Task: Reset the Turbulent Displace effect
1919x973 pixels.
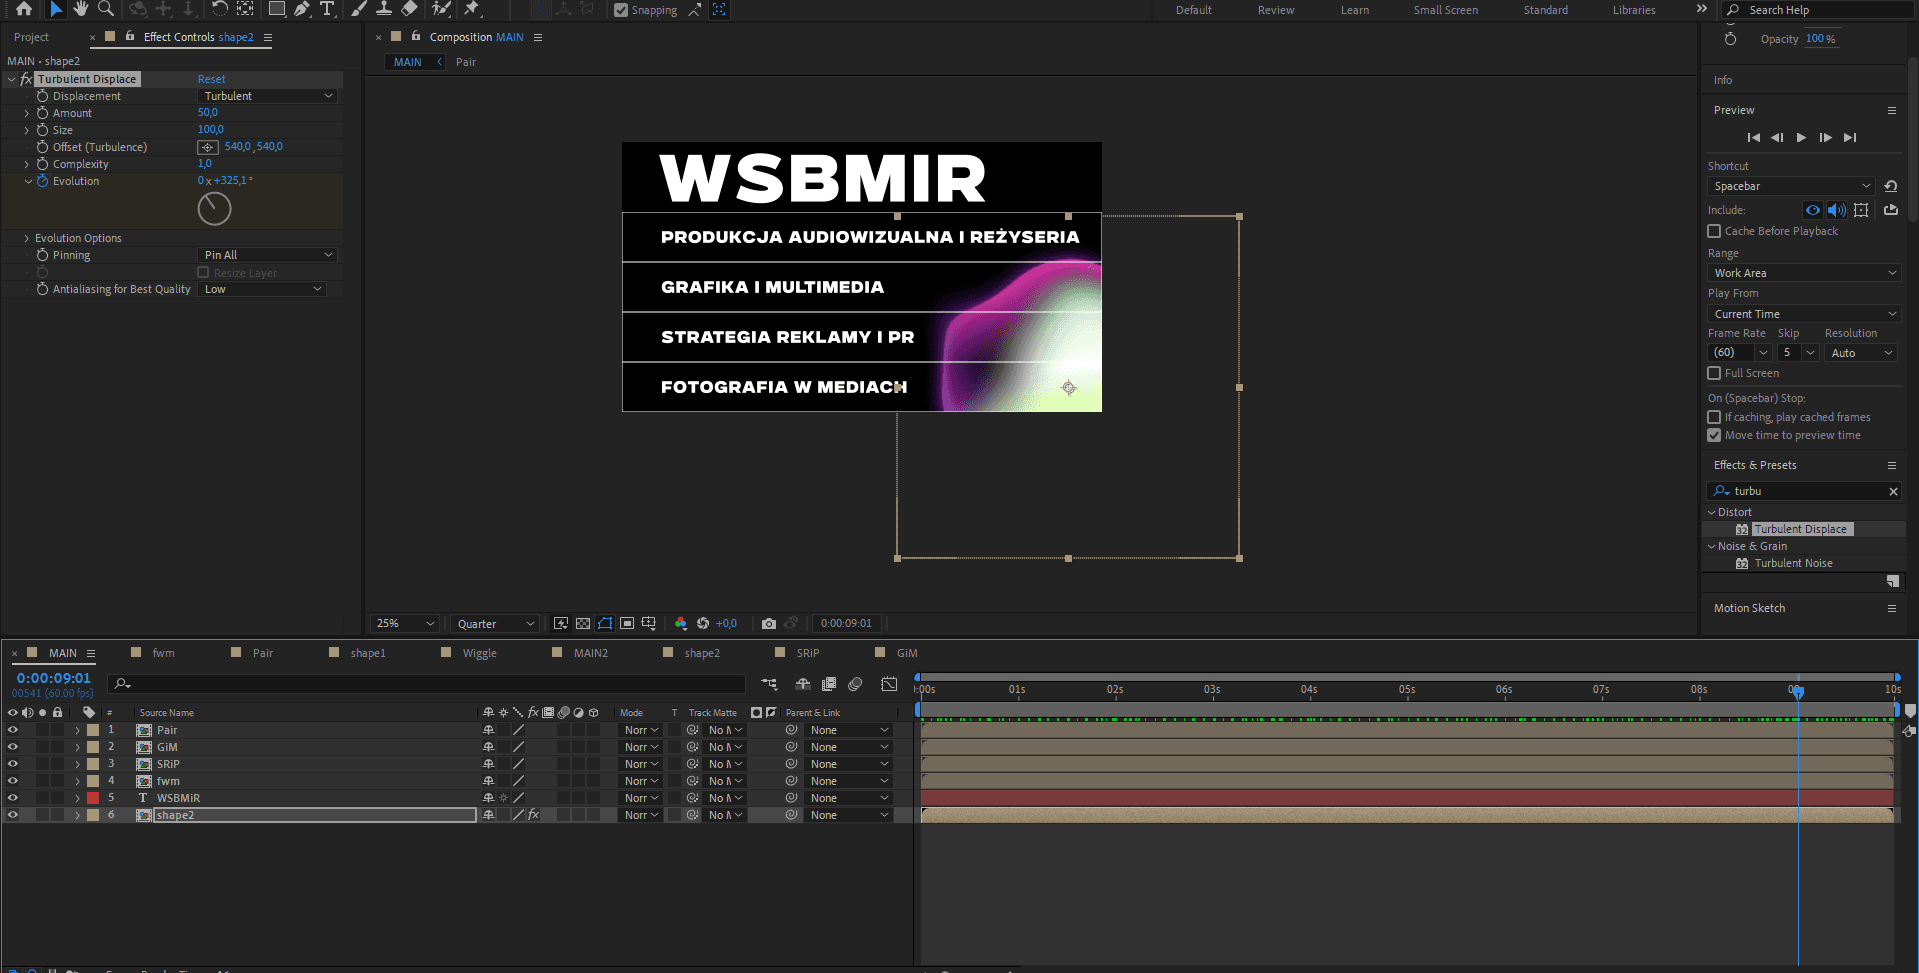Action: 211,79
